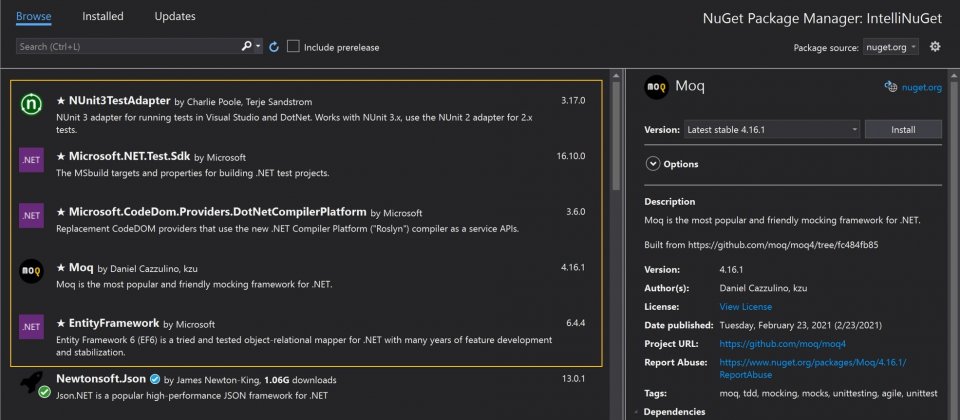Viewport: 960px width, 420px height.
Task: Select the Microsoft.CodeDom.Providers.DotNetCompilerPlatform title
Action: (x=217, y=212)
